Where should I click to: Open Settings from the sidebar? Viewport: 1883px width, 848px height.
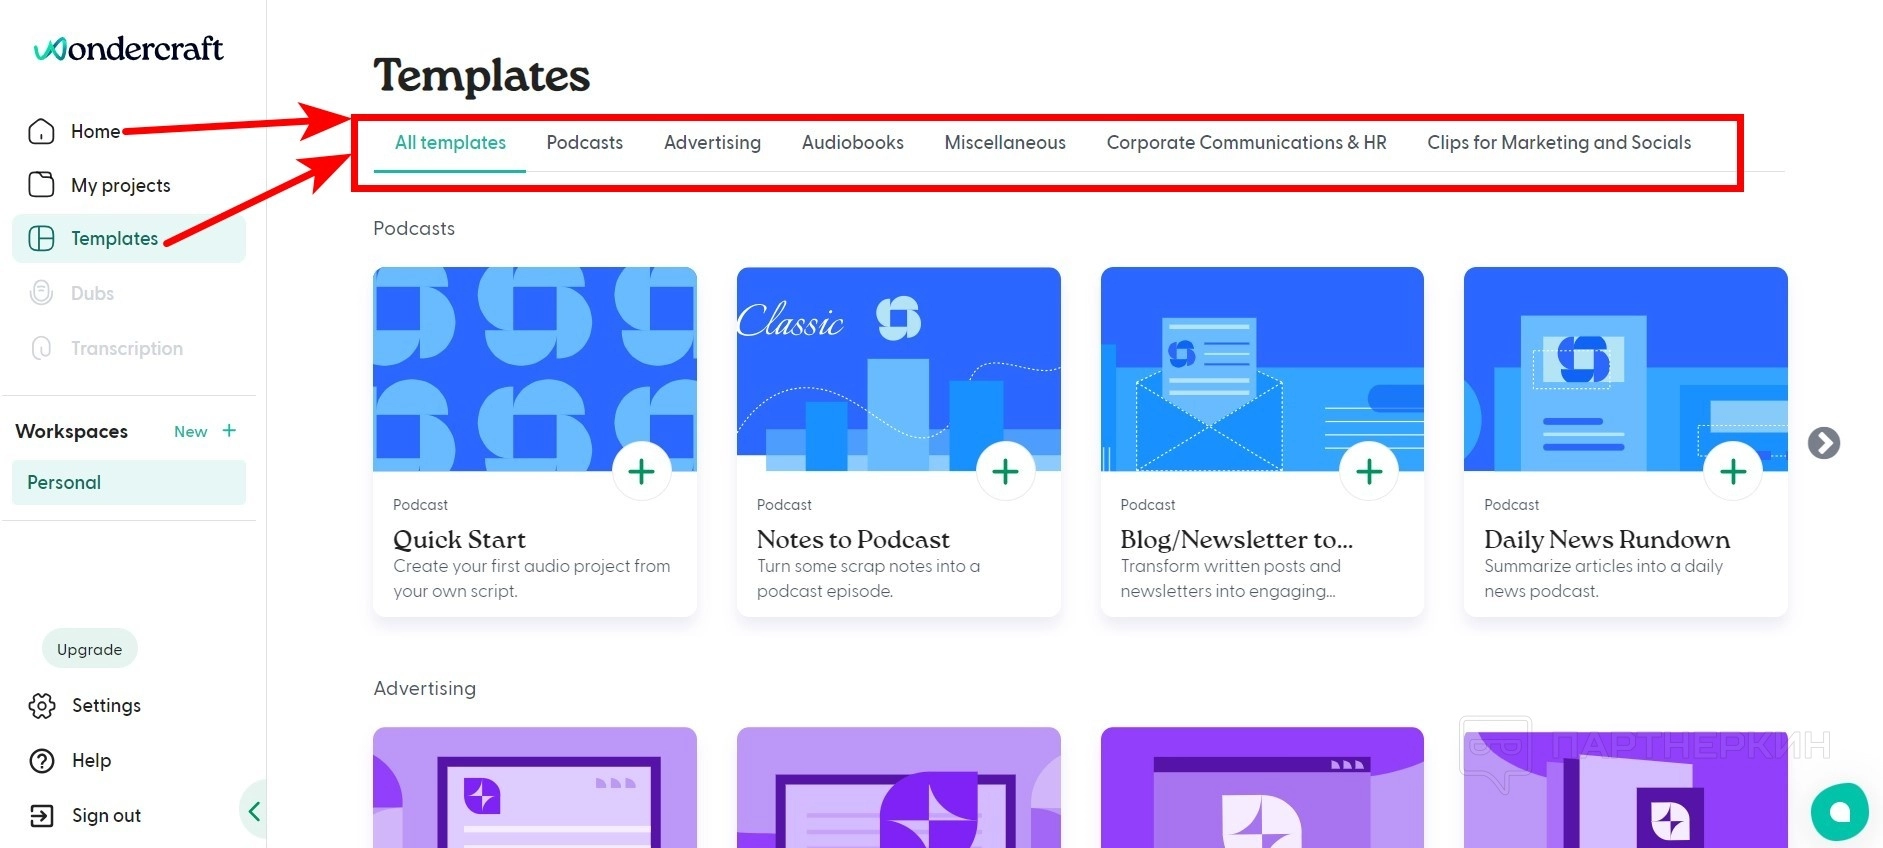106,705
